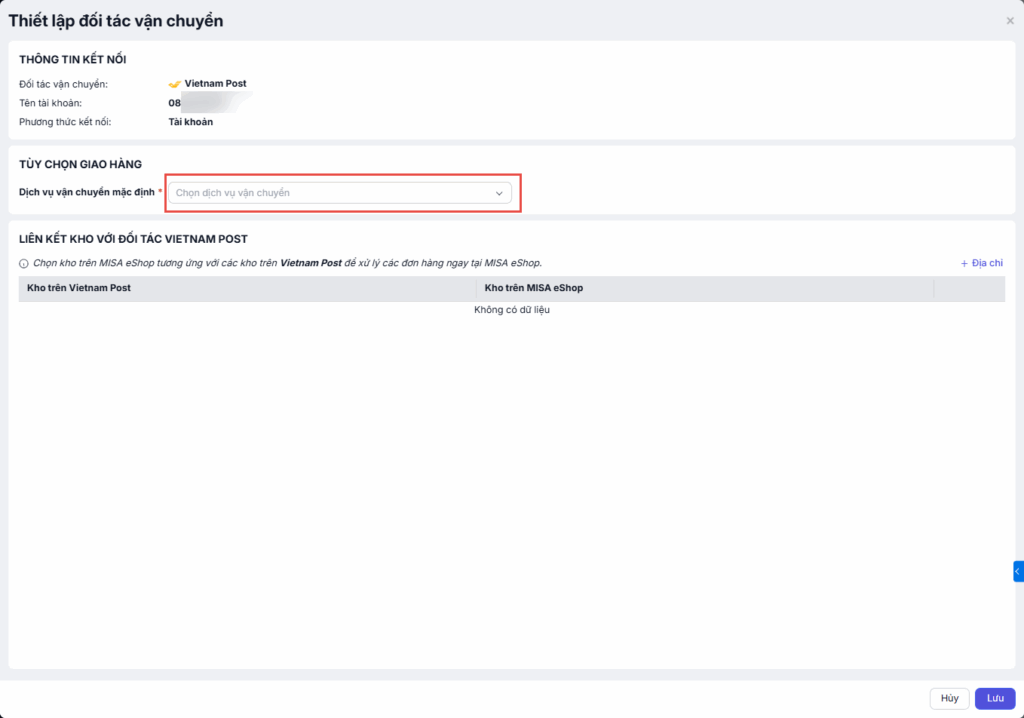Image resolution: width=1024 pixels, height=718 pixels.
Task: Click the TÙY CHỌN GIAO HÀNG section heading
Action: pyautogui.click(x=80, y=164)
